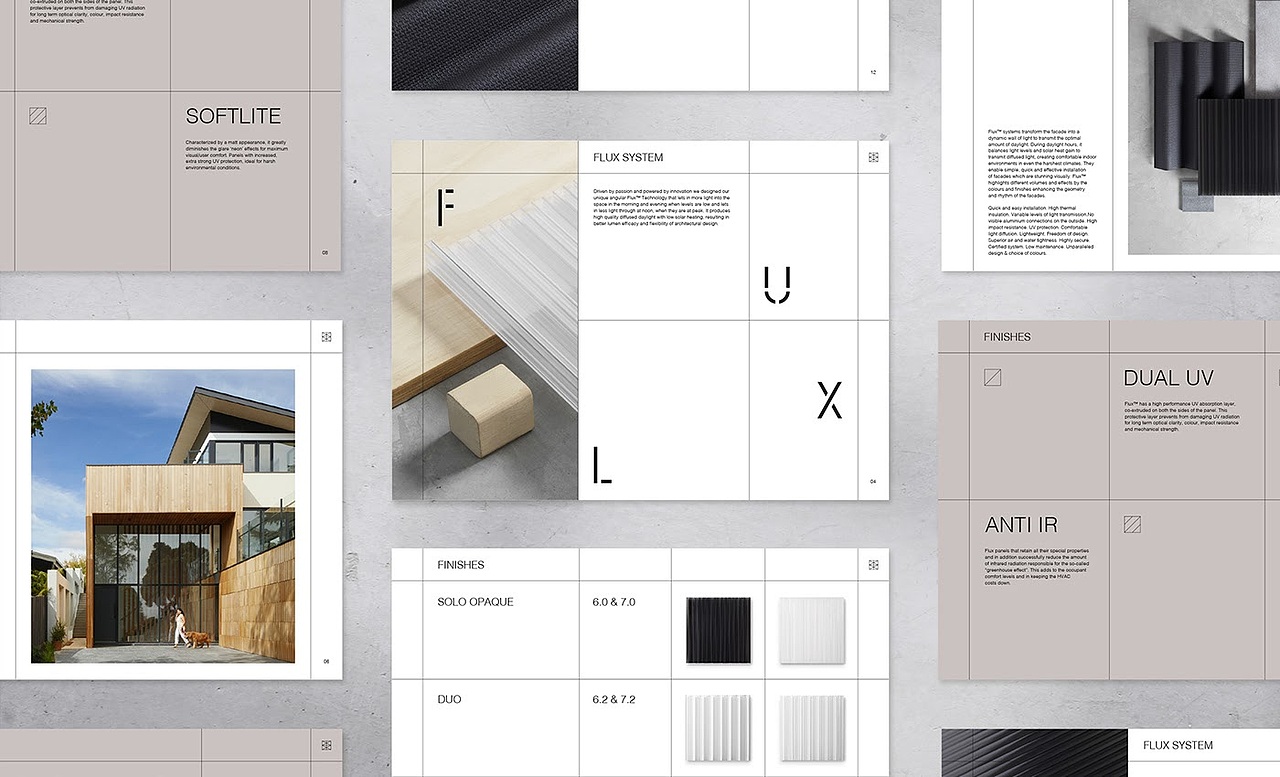Click page number 12 beside the fabric image
The image size is (1280, 777).
[x=873, y=73]
